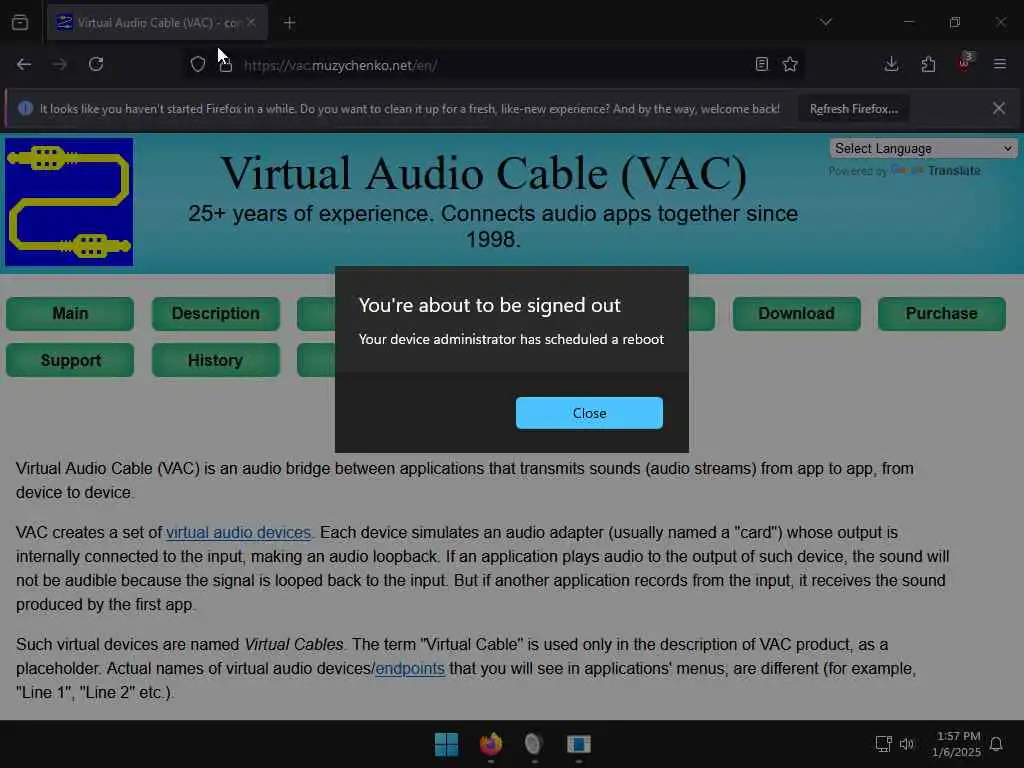Show site security lock information
The image size is (1024, 768).
point(226,65)
